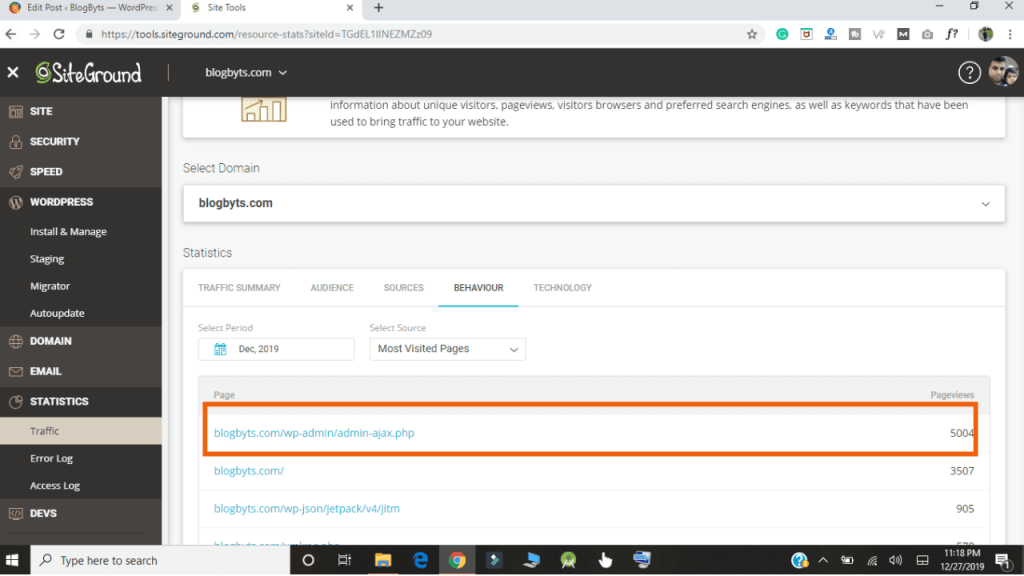Collapse the sidebar with the X icon
The width and height of the screenshot is (1024, 576).
pyautogui.click(x=13, y=72)
